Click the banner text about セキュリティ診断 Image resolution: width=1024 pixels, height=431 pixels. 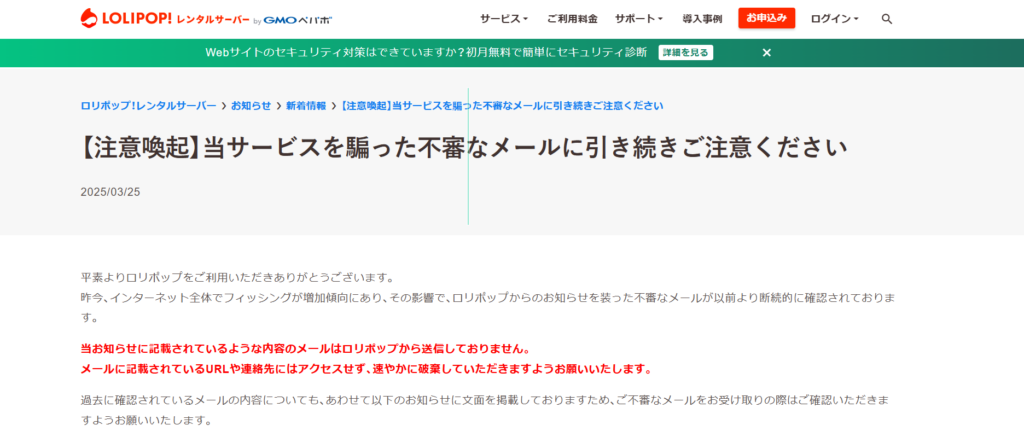point(426,53)
